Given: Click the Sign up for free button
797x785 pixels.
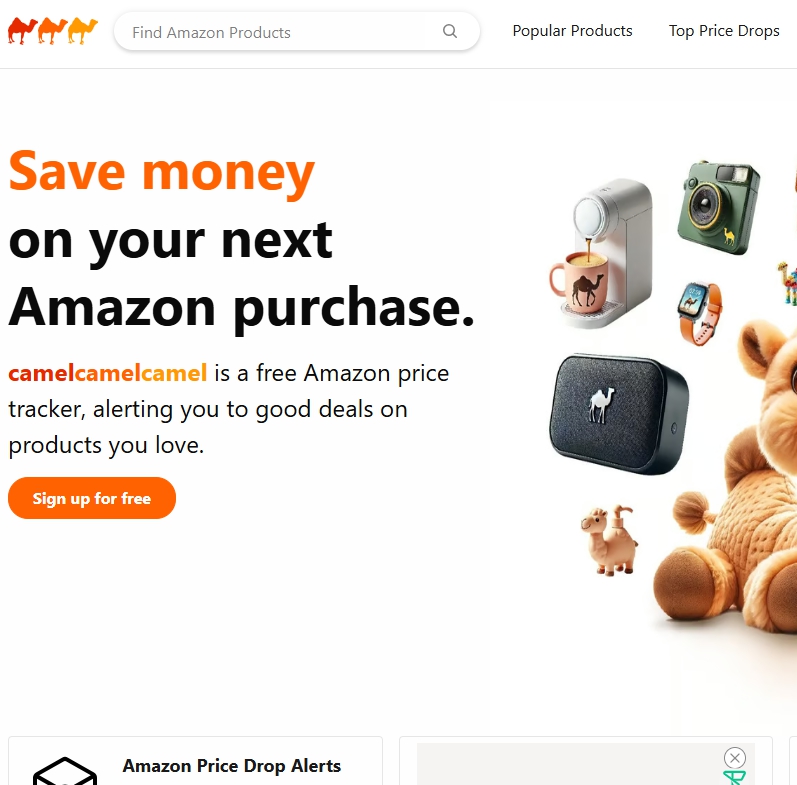Looking at the screenshot, I should (92, 498).
